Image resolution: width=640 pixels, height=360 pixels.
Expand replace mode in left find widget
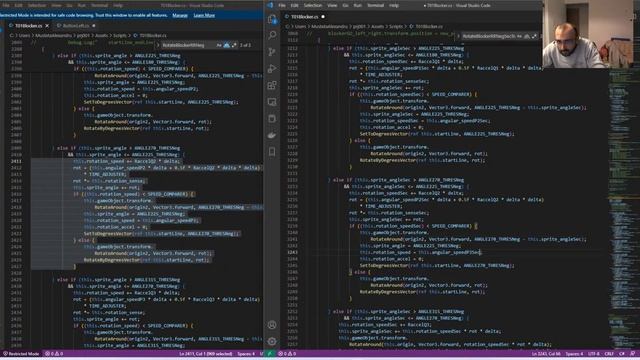coord(158,45)
